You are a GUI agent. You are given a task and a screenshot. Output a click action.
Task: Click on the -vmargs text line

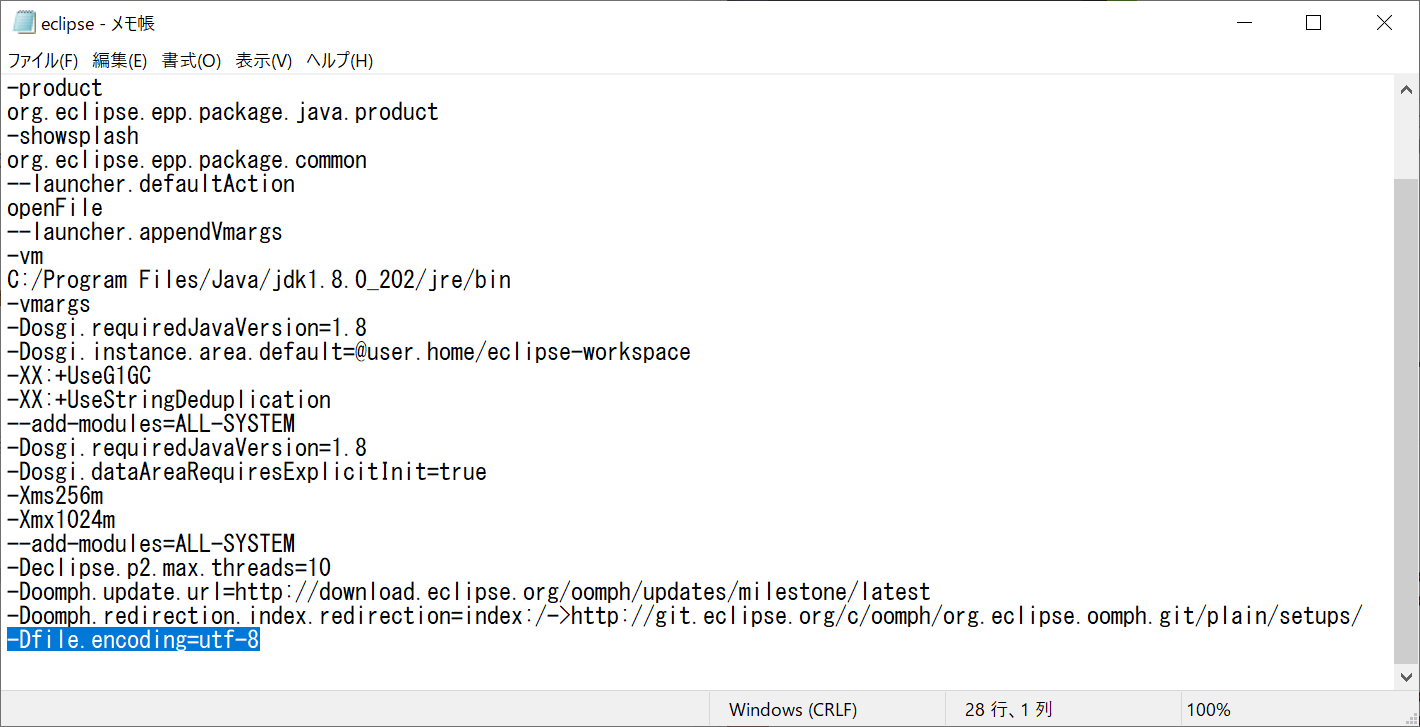pyautogui.click(x=47, y=303)
